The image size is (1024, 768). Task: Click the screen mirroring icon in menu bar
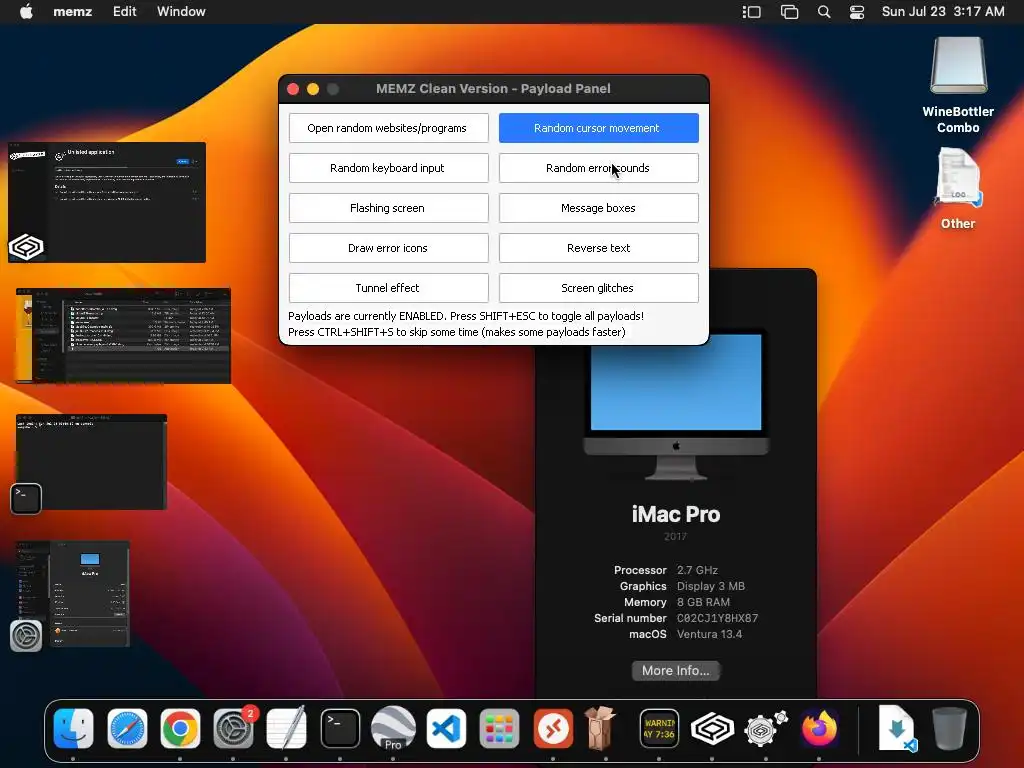[x=790, y=12]
